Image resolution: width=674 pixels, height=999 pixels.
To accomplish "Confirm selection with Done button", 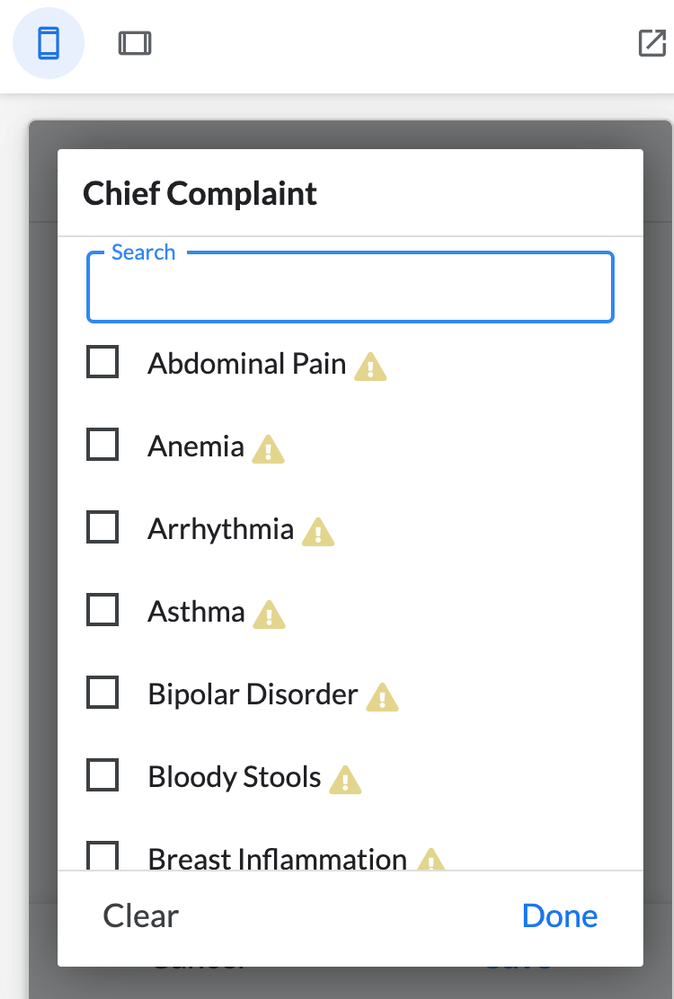I will 559,916.
